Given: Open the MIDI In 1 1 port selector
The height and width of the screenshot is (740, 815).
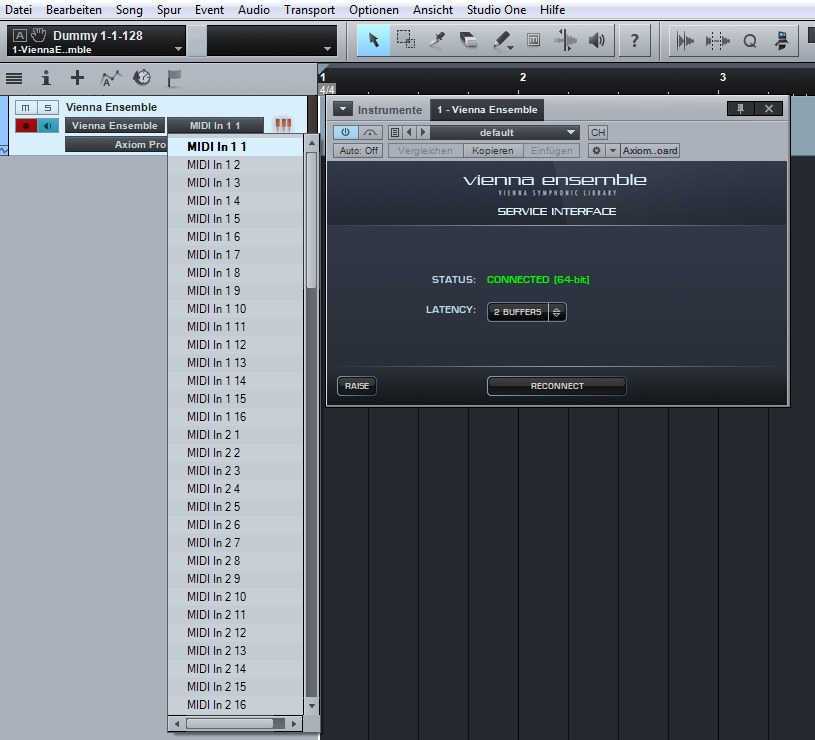Looking at the screenshot, I should click(215, 125).
